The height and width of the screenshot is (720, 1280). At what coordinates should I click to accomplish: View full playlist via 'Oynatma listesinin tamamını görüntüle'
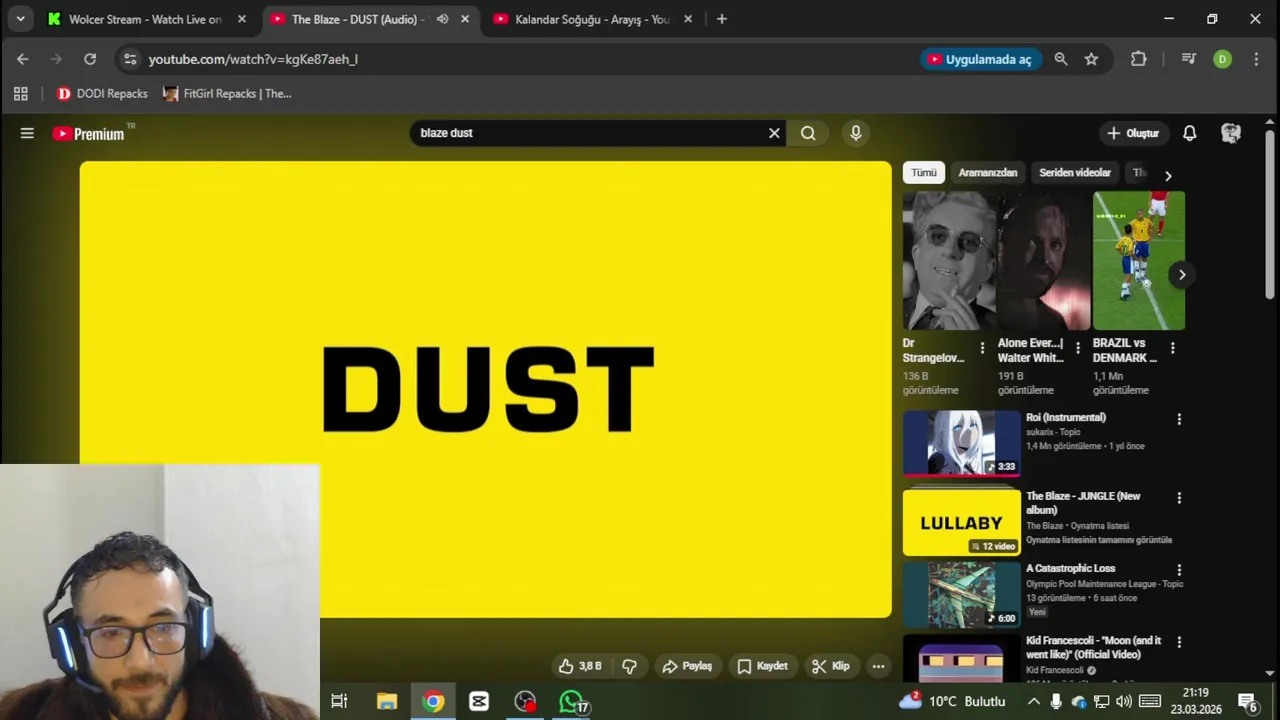pyautogui.click(x=1099, y=540)
